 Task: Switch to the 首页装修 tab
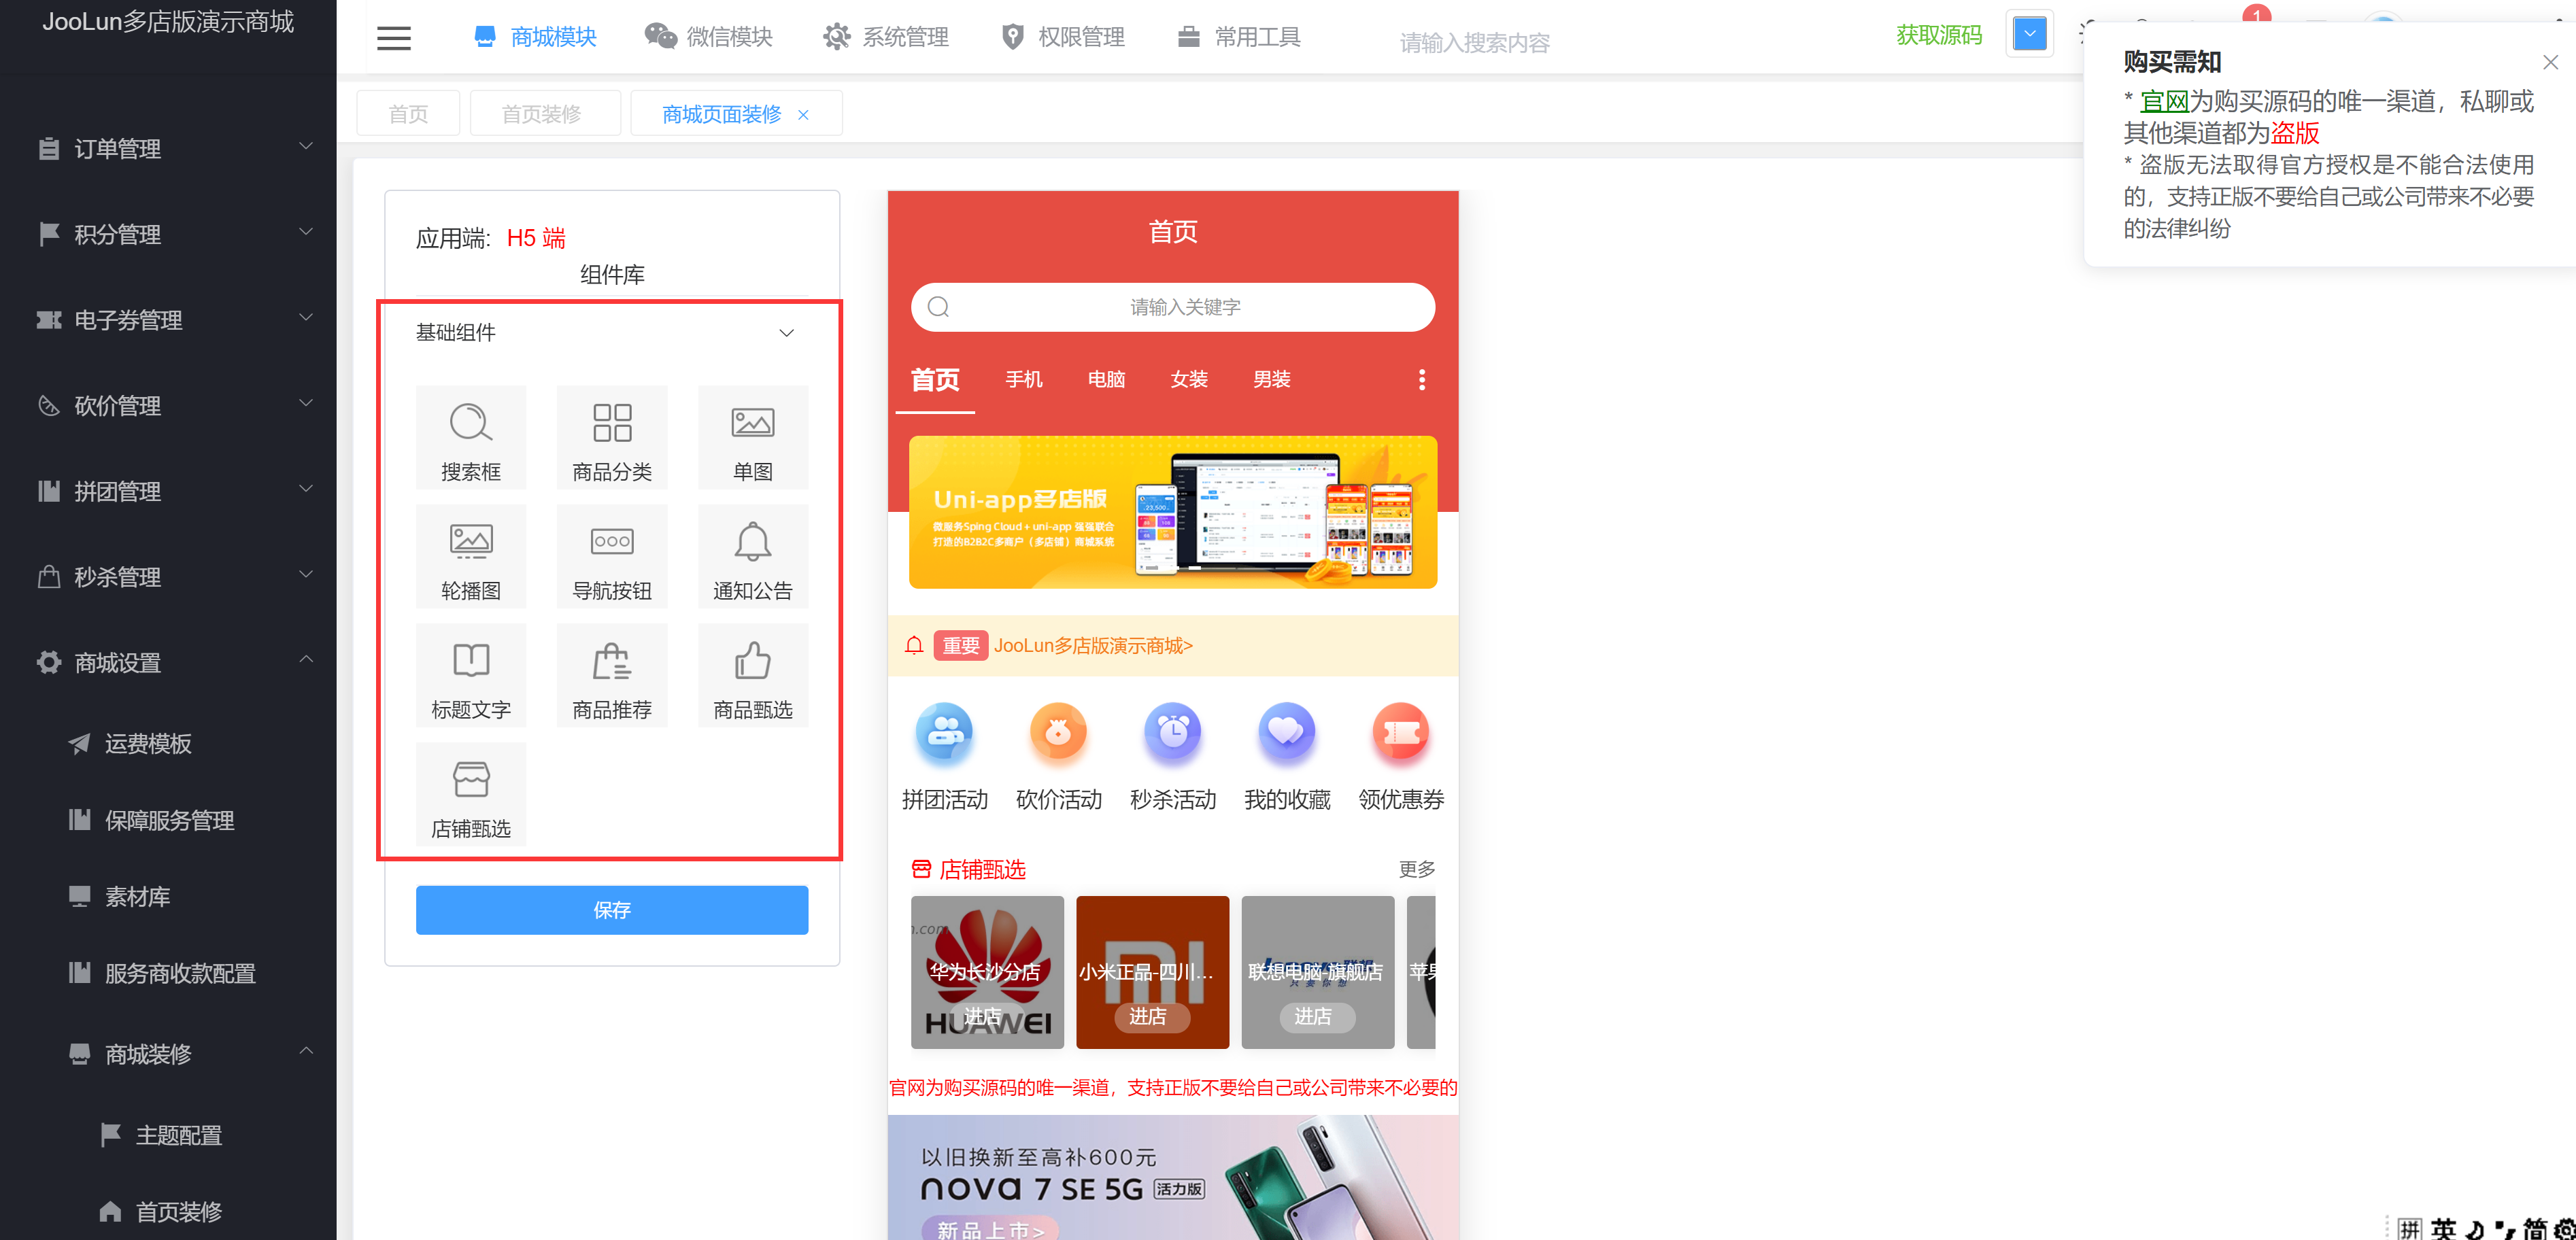pos(544,113)
